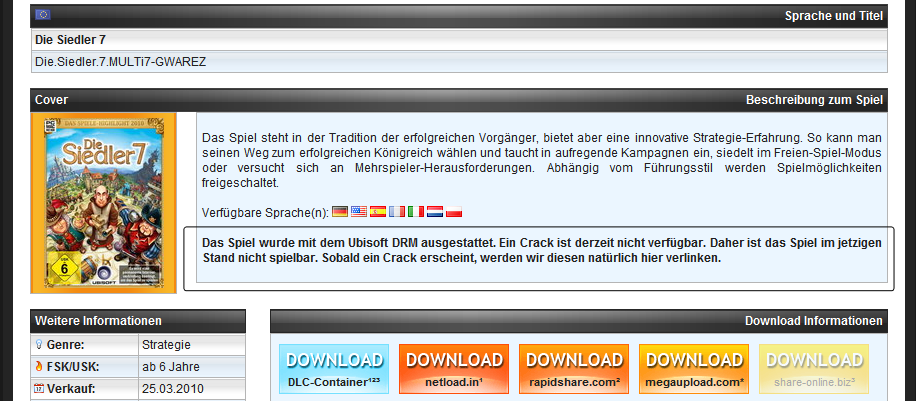Click the game description paragraph
The height and width of the screenshot is (401, 916).
coord(542,161)
